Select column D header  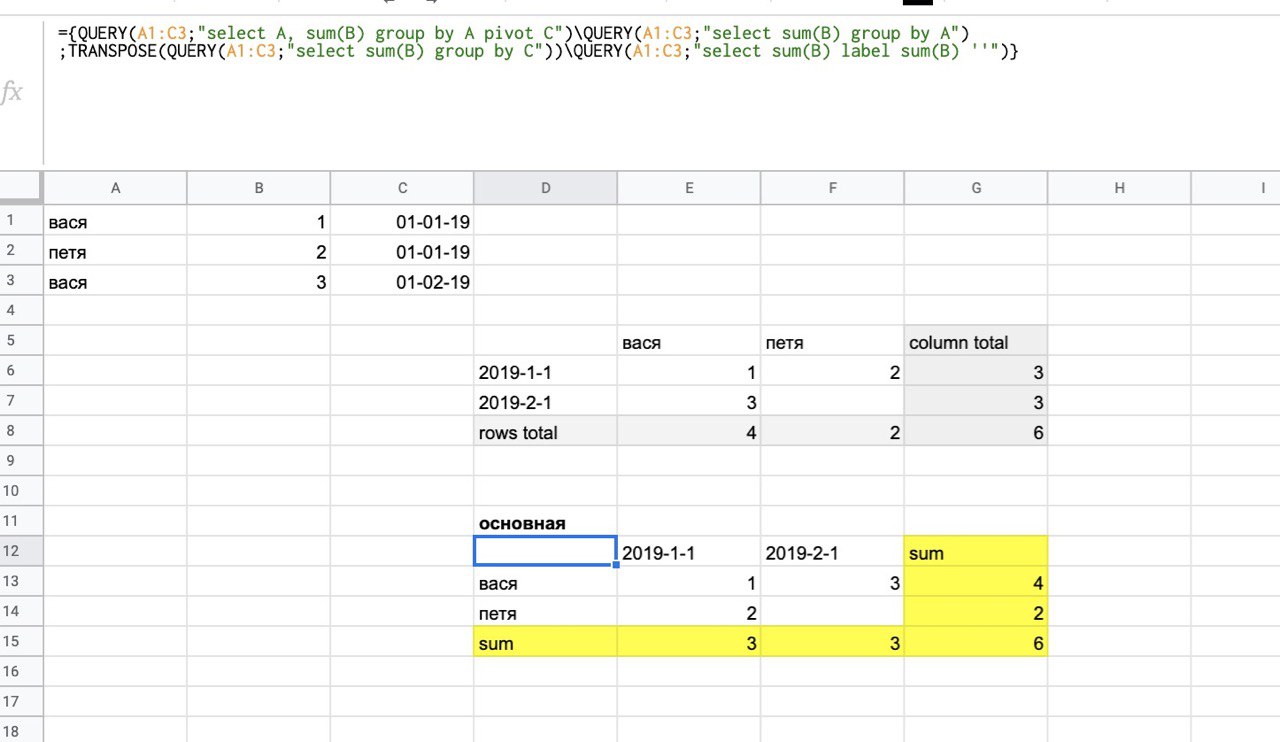(x=545, y=188)
